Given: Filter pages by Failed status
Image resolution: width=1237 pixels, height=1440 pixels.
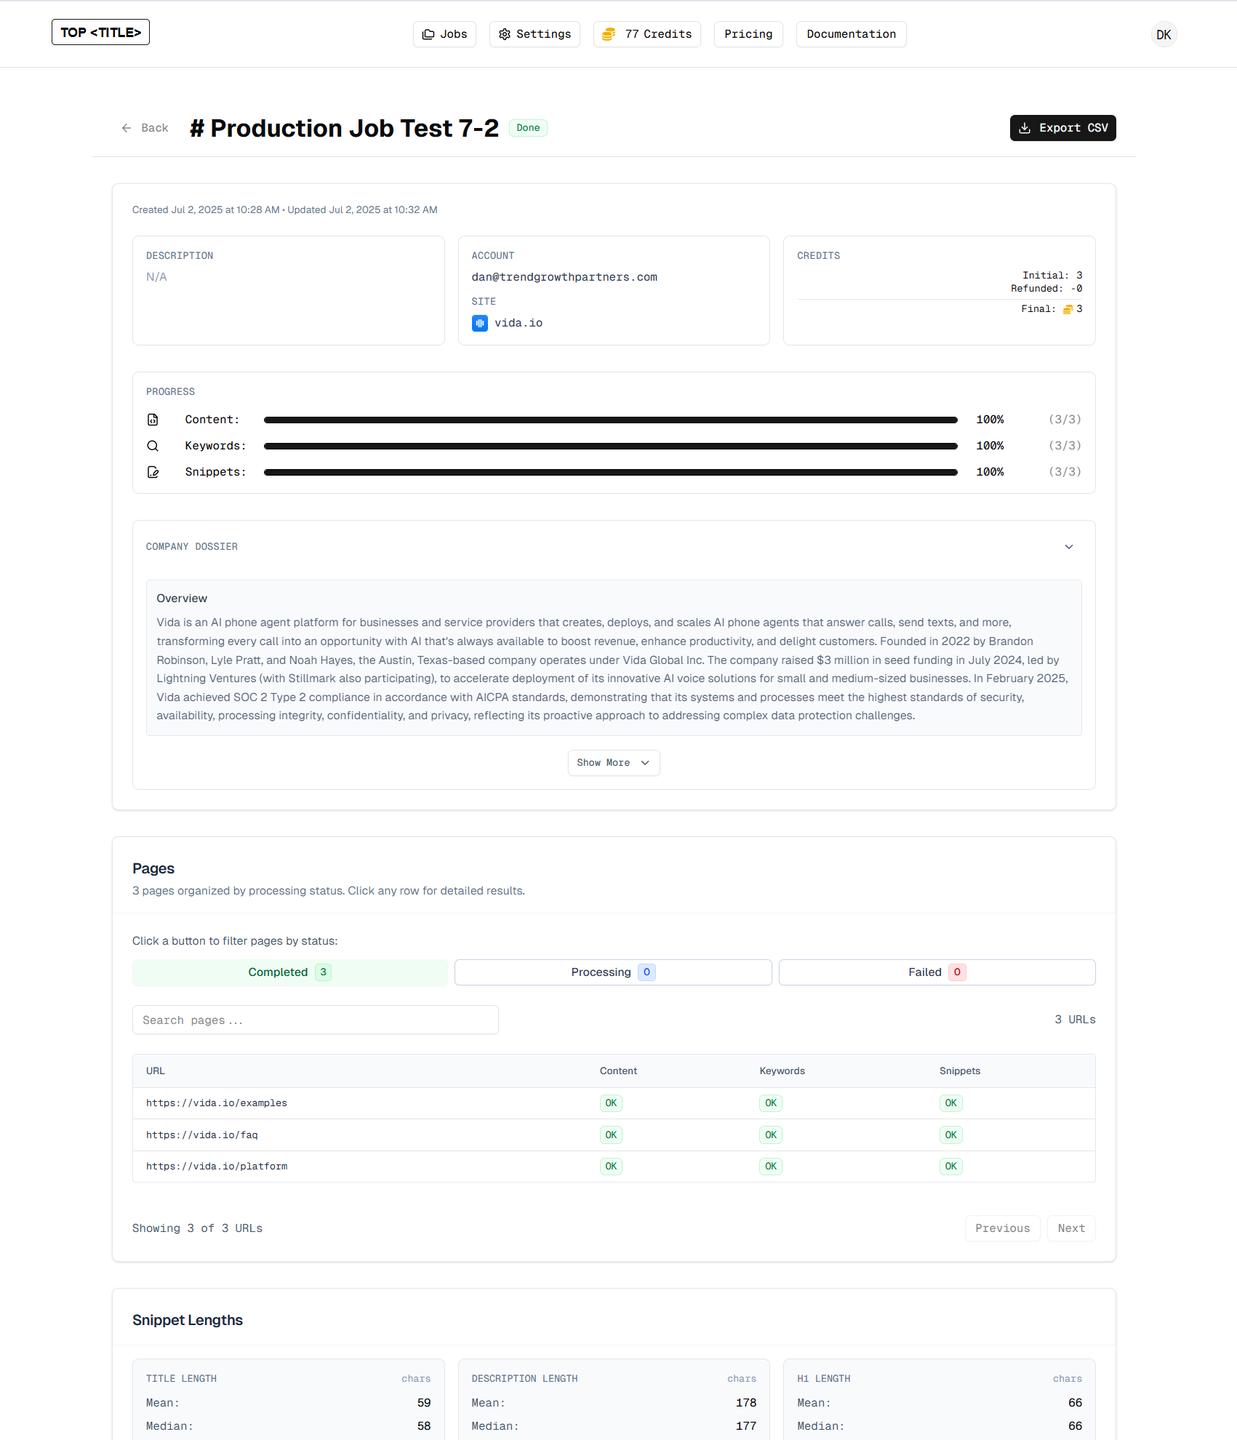Looking at the screenshot, I should (x=936, y=972).
